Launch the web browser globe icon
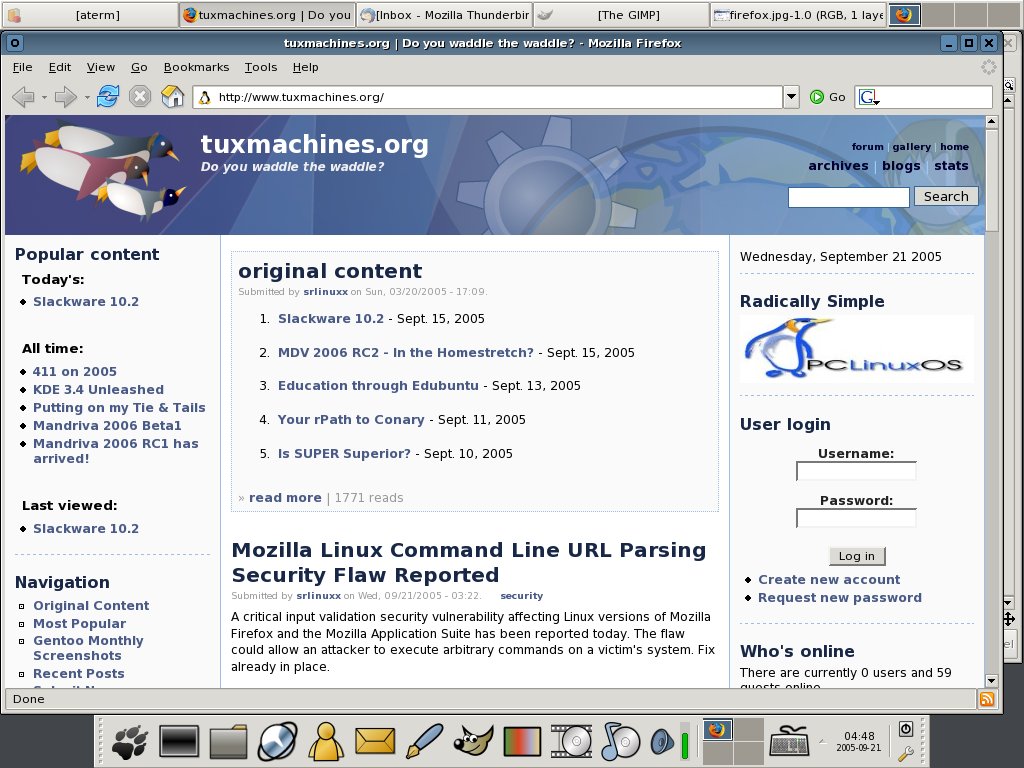Screen dimensions: 1024x768 point(278,741)
